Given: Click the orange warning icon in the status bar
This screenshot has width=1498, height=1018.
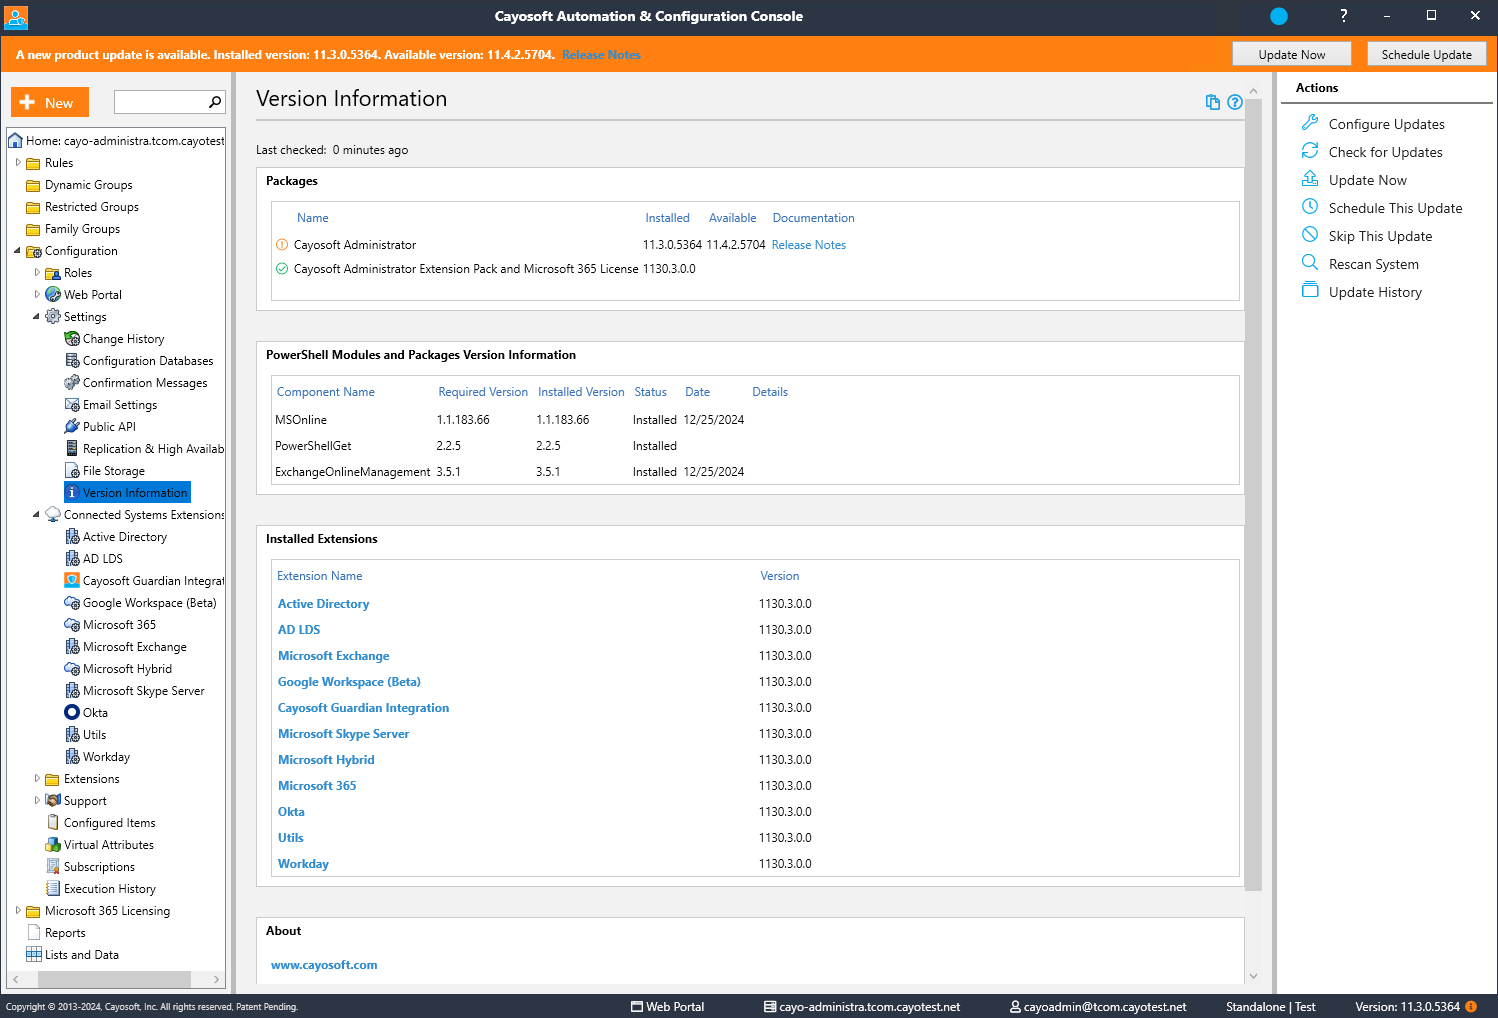Looking at the screenshot, I should [1471, 1007].
